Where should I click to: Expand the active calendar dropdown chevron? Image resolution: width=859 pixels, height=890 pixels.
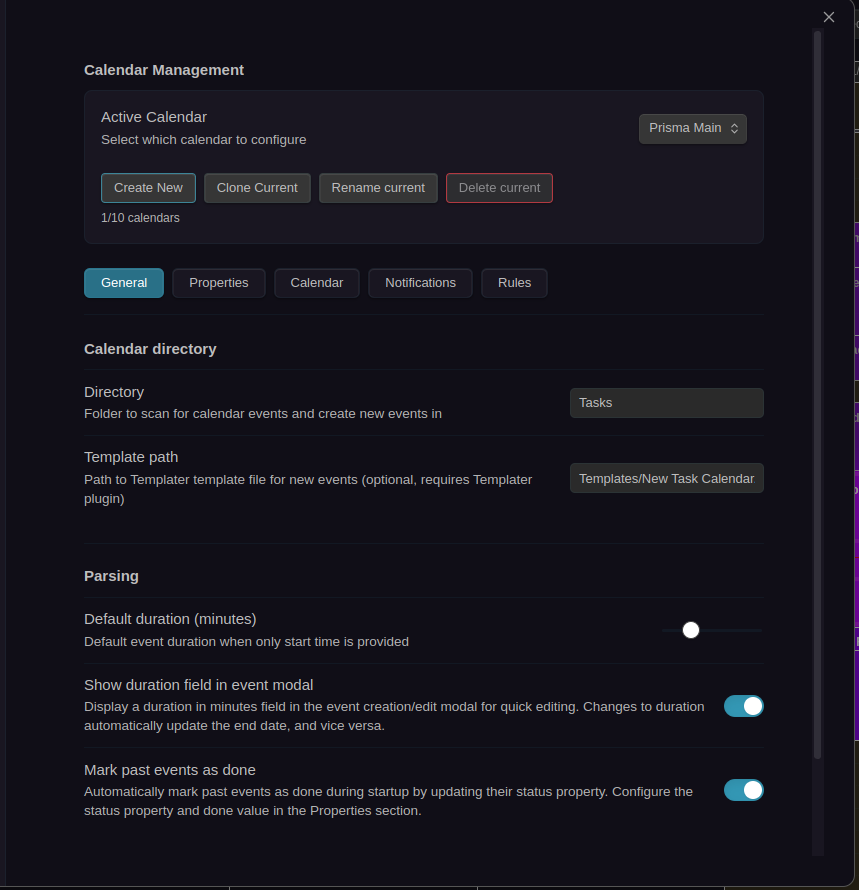pyautogui.click(x=734, y=128)
